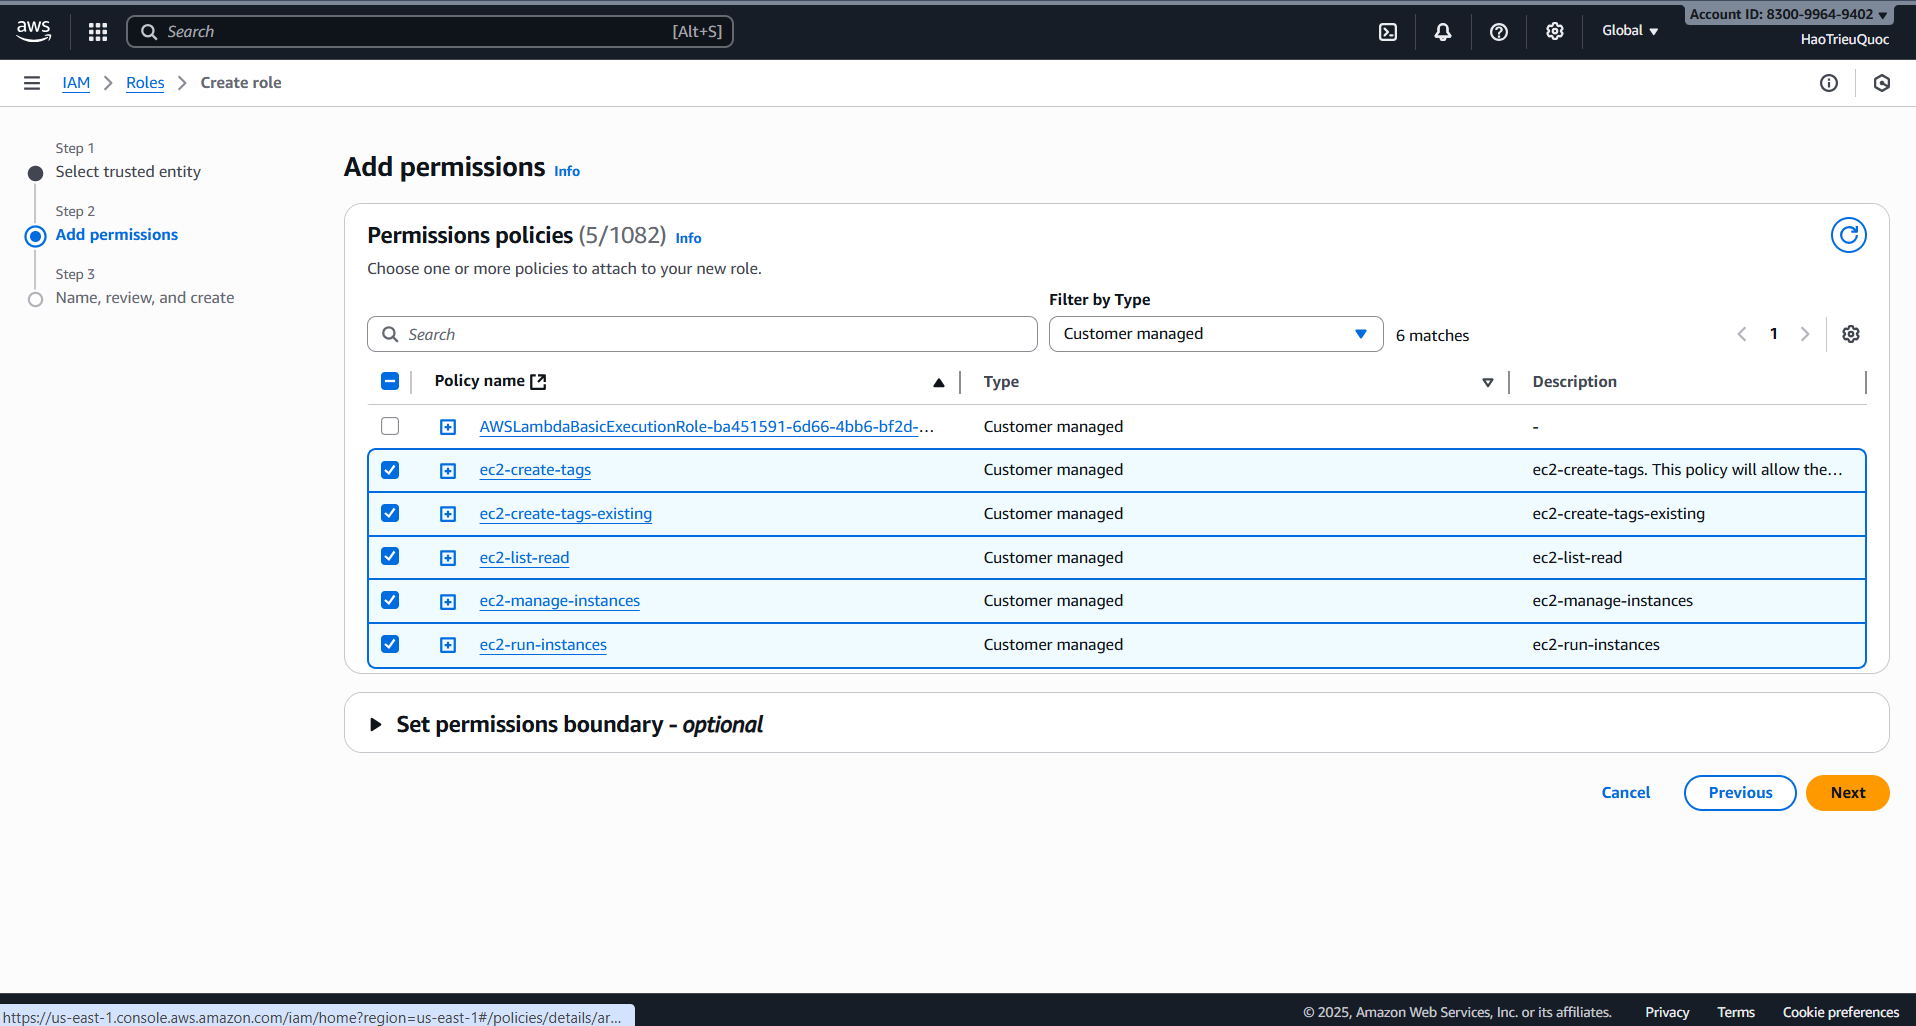Open the AWS services grid menu
Screen dimensions: 1916x1026
97,32
